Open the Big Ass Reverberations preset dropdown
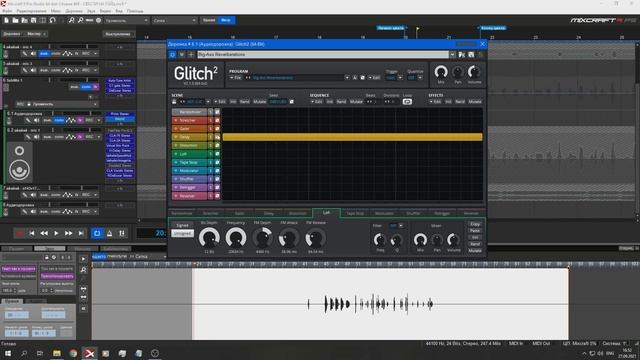The image size is (640, 360). [452, 54]
